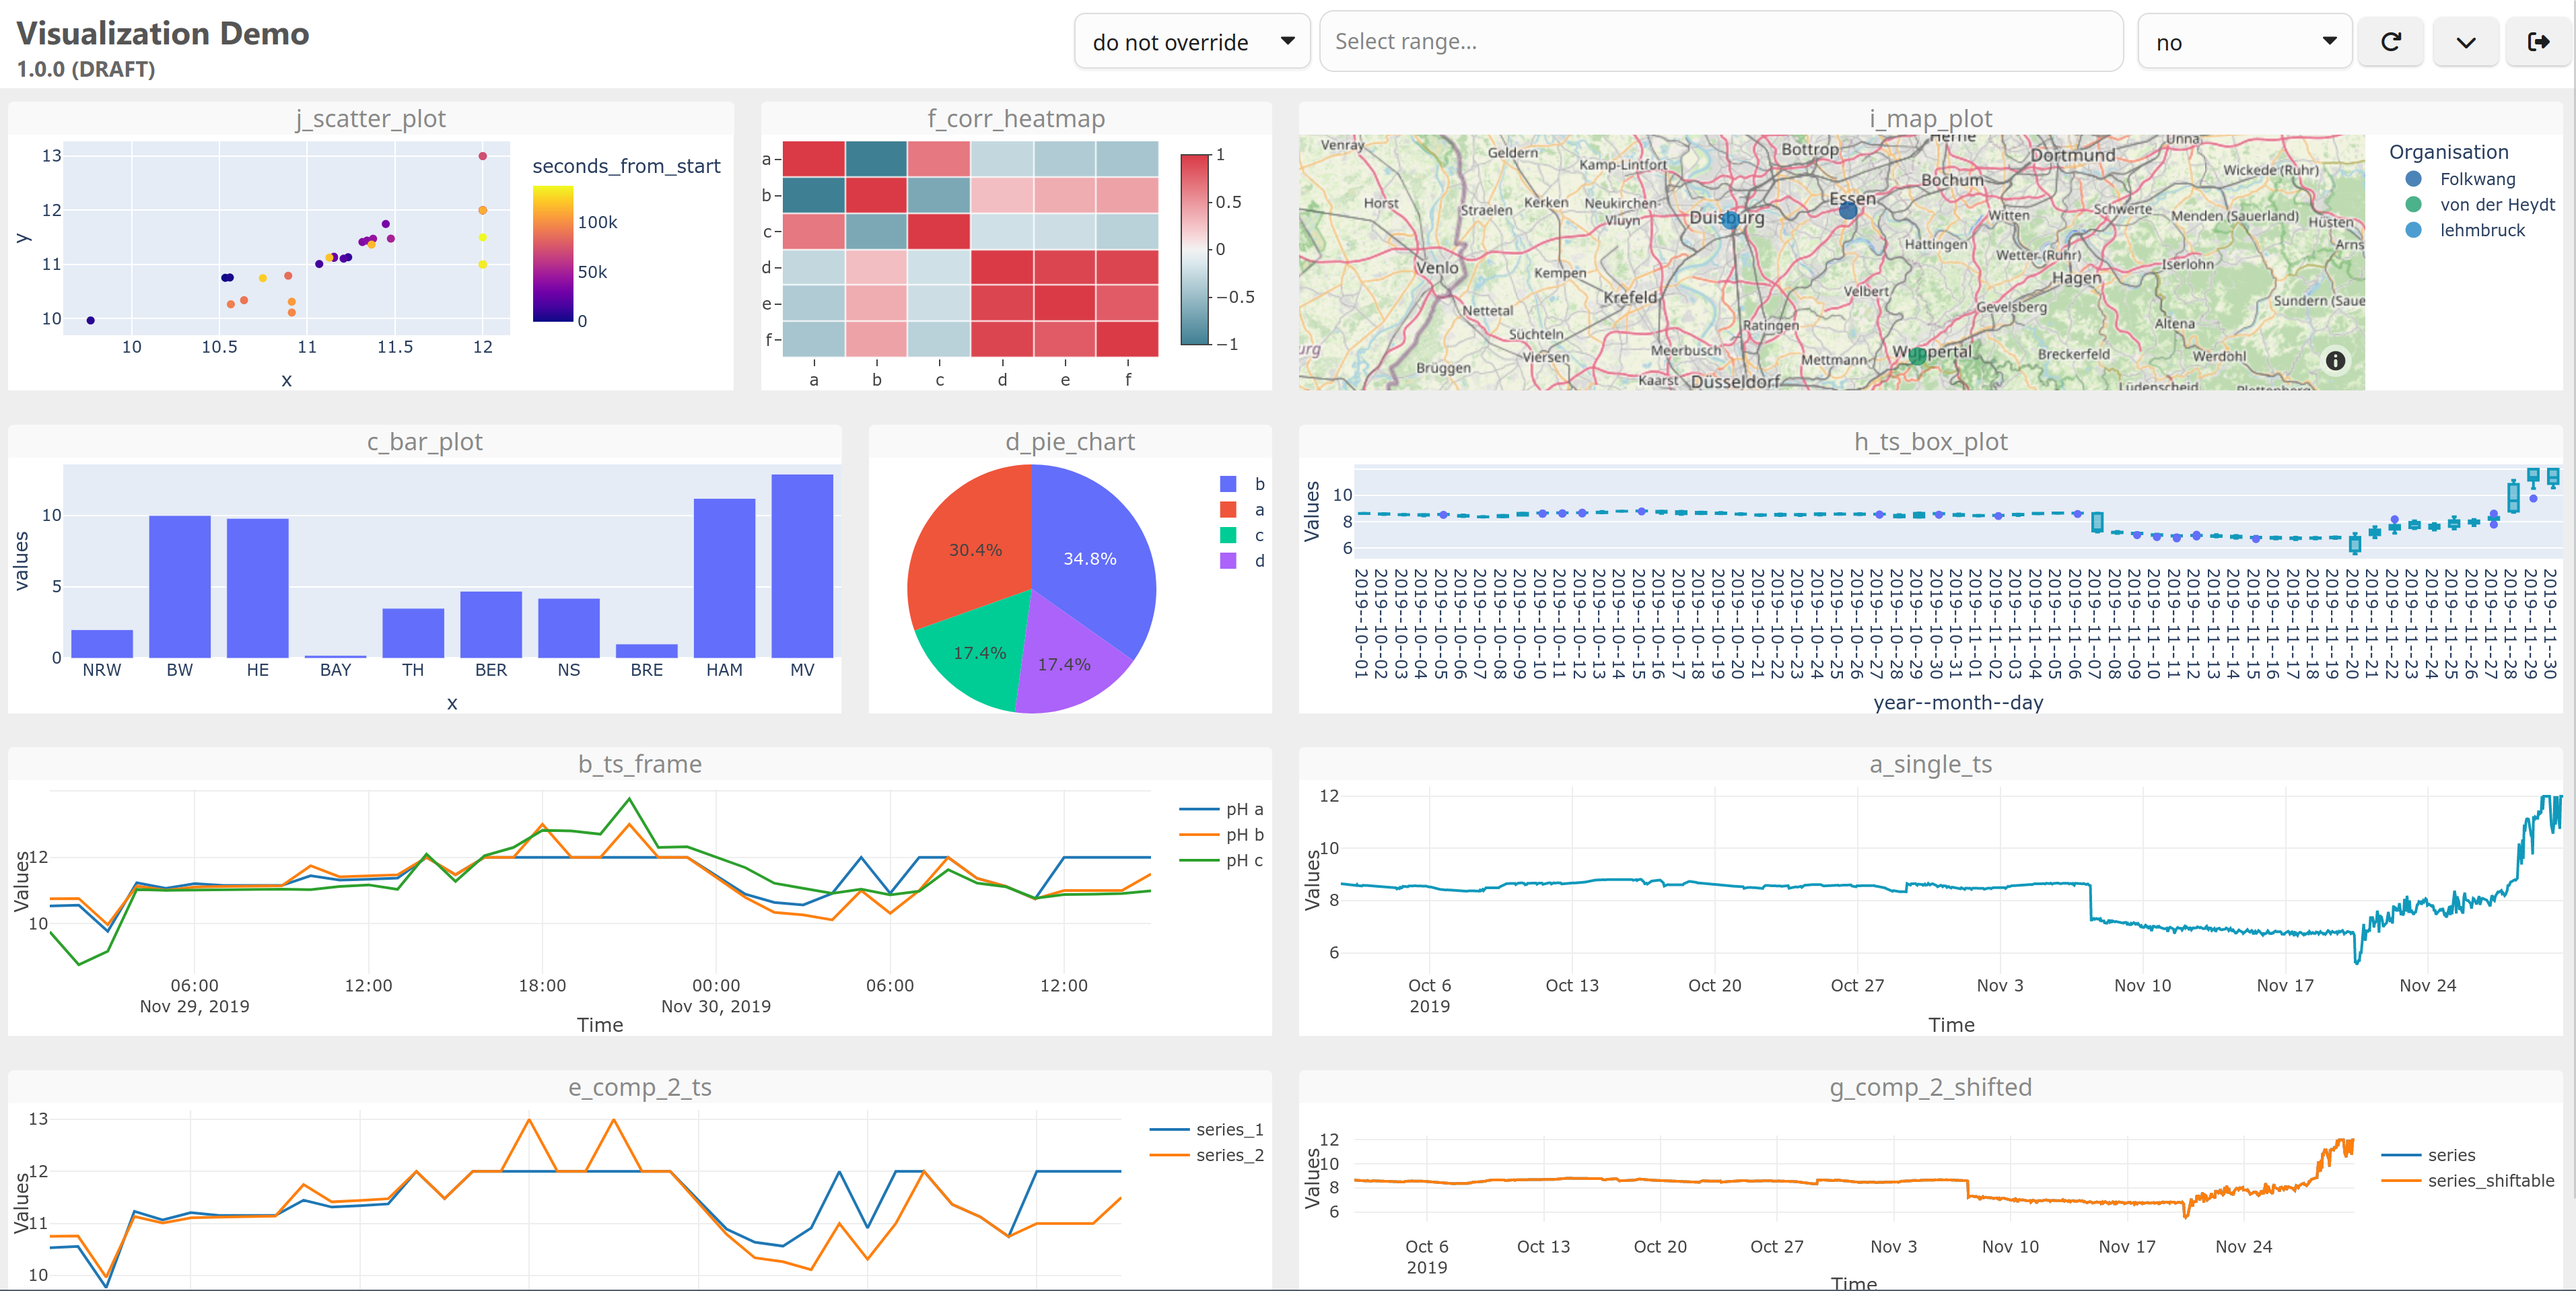
Task: Click the 'Select range...' input field
Action: click(1721, 42)
